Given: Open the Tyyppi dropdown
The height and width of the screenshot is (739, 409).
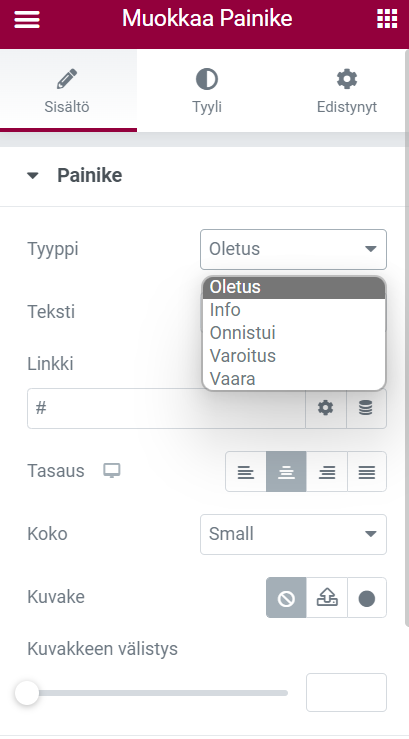Looking at the screenshot, I should click(x=293, y=249).
